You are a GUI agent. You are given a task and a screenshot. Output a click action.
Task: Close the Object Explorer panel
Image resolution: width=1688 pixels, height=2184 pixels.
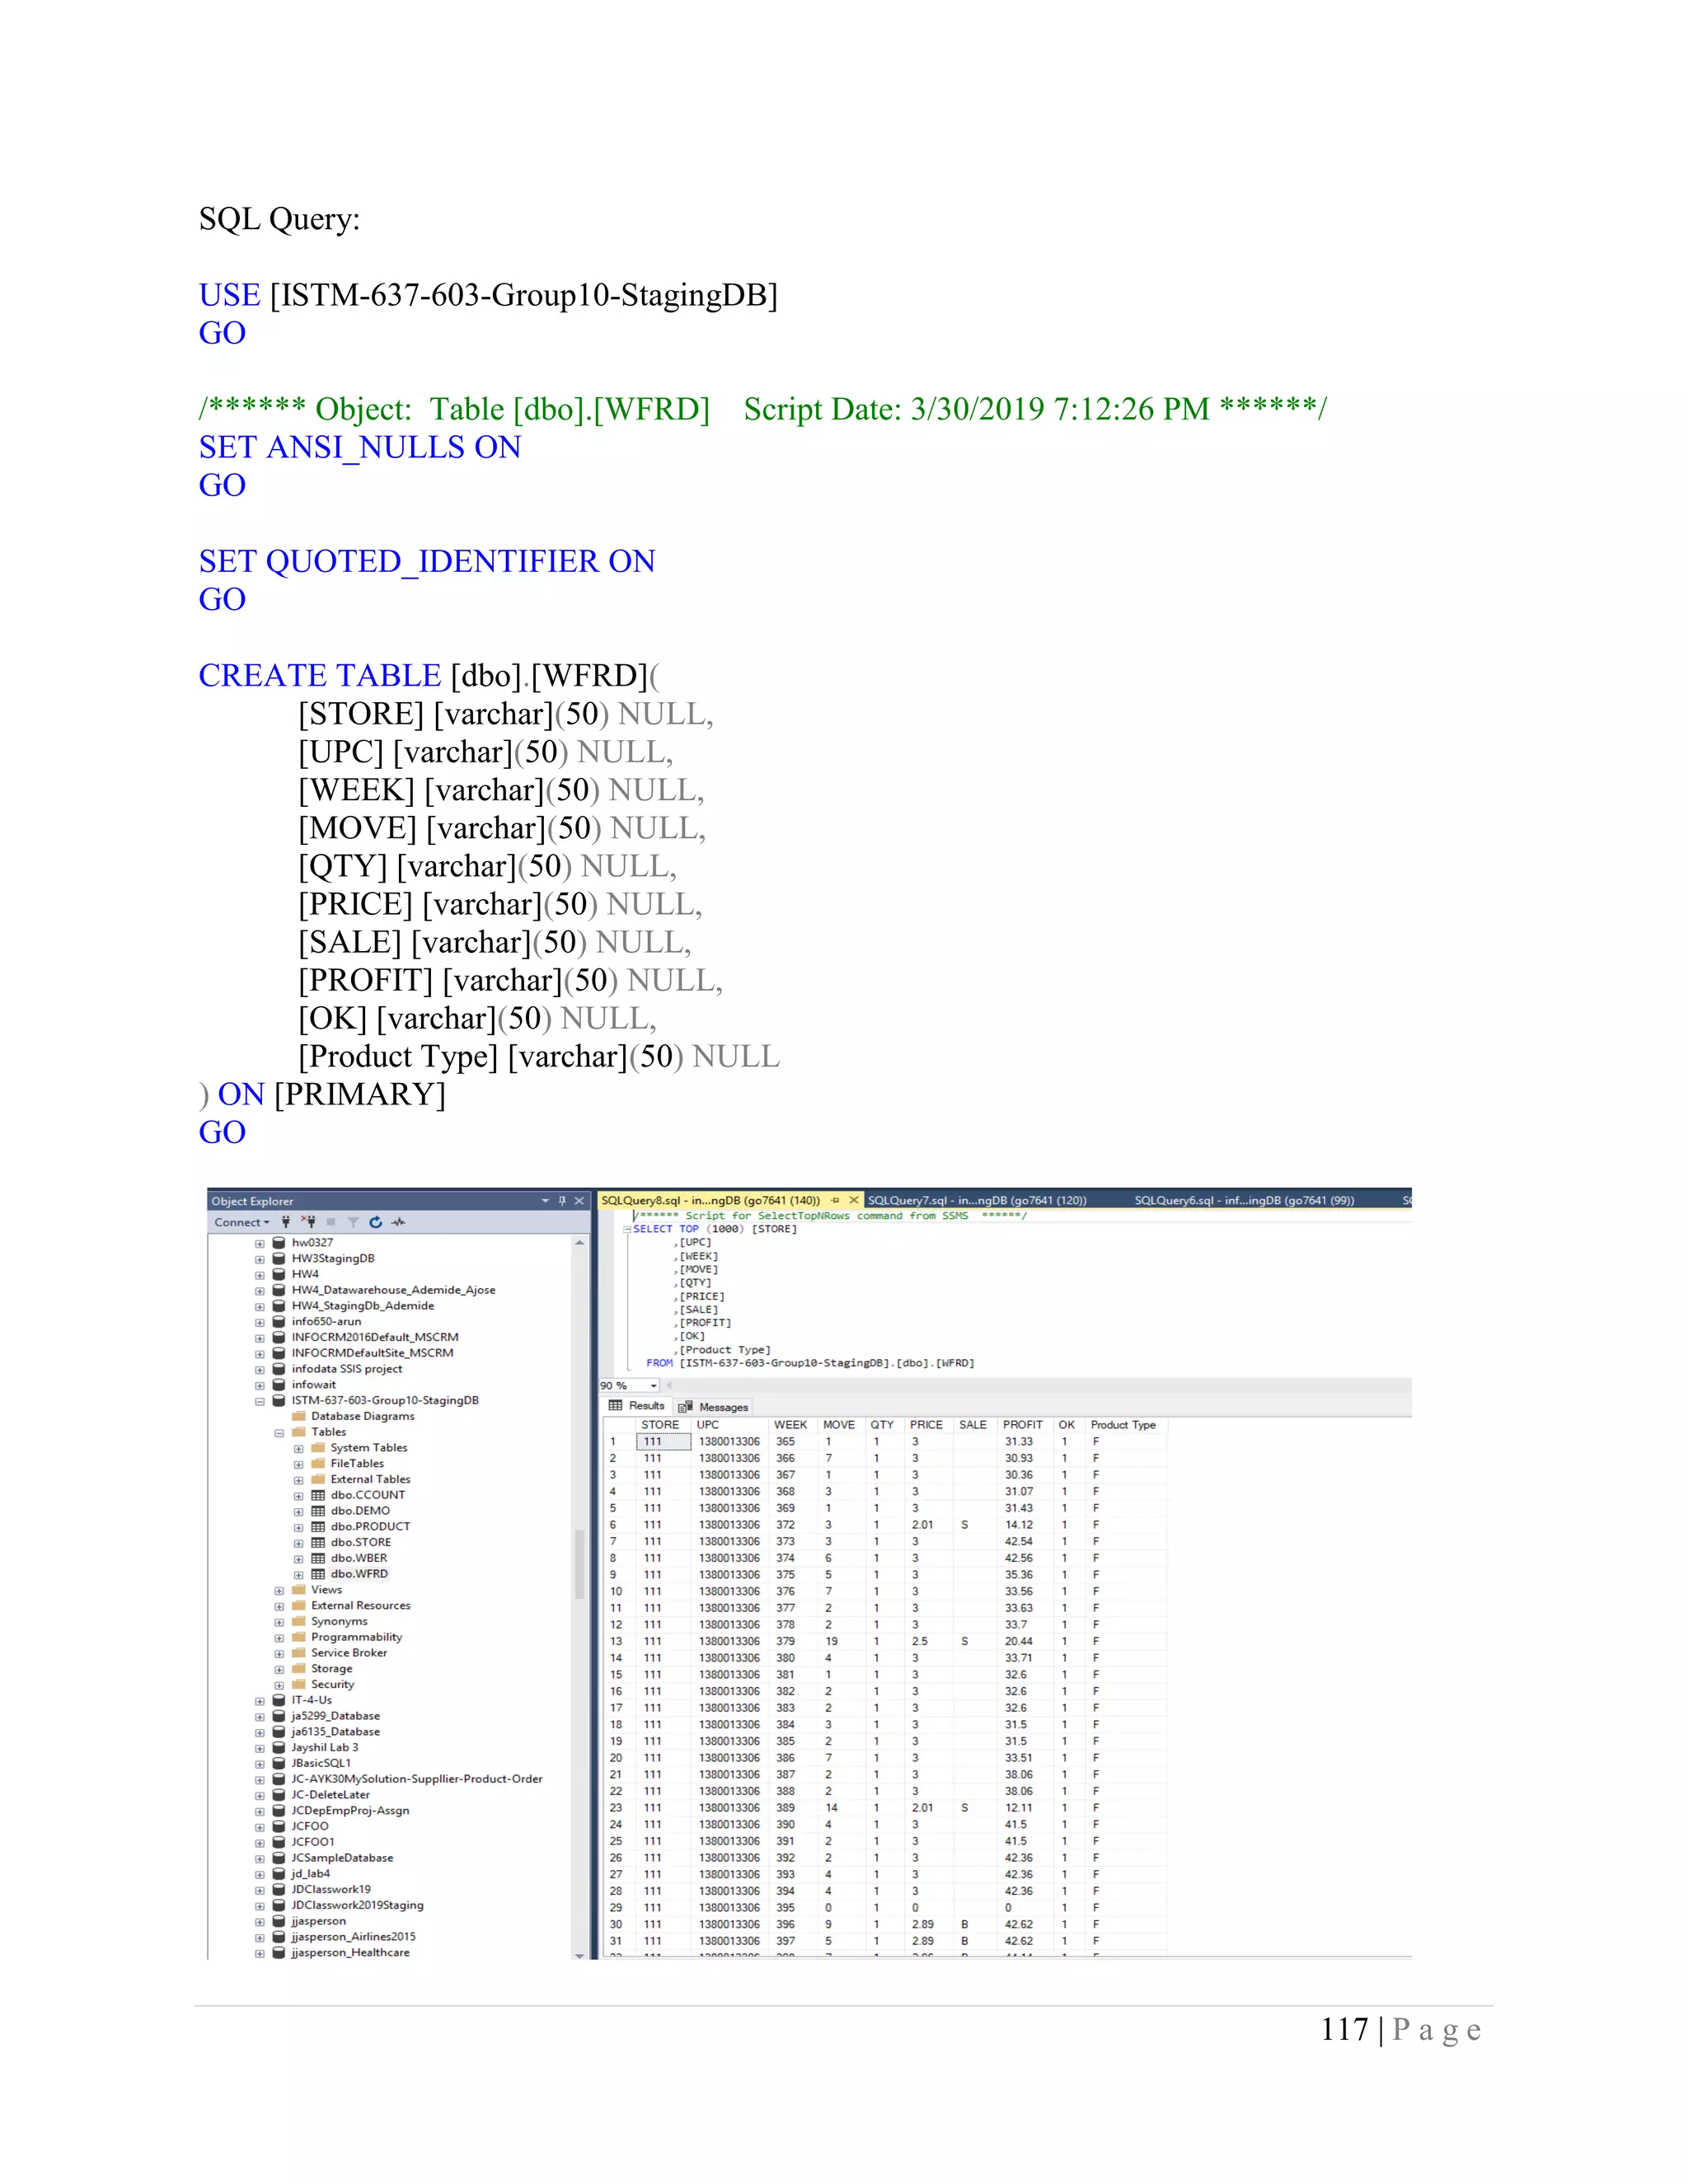579,1201
